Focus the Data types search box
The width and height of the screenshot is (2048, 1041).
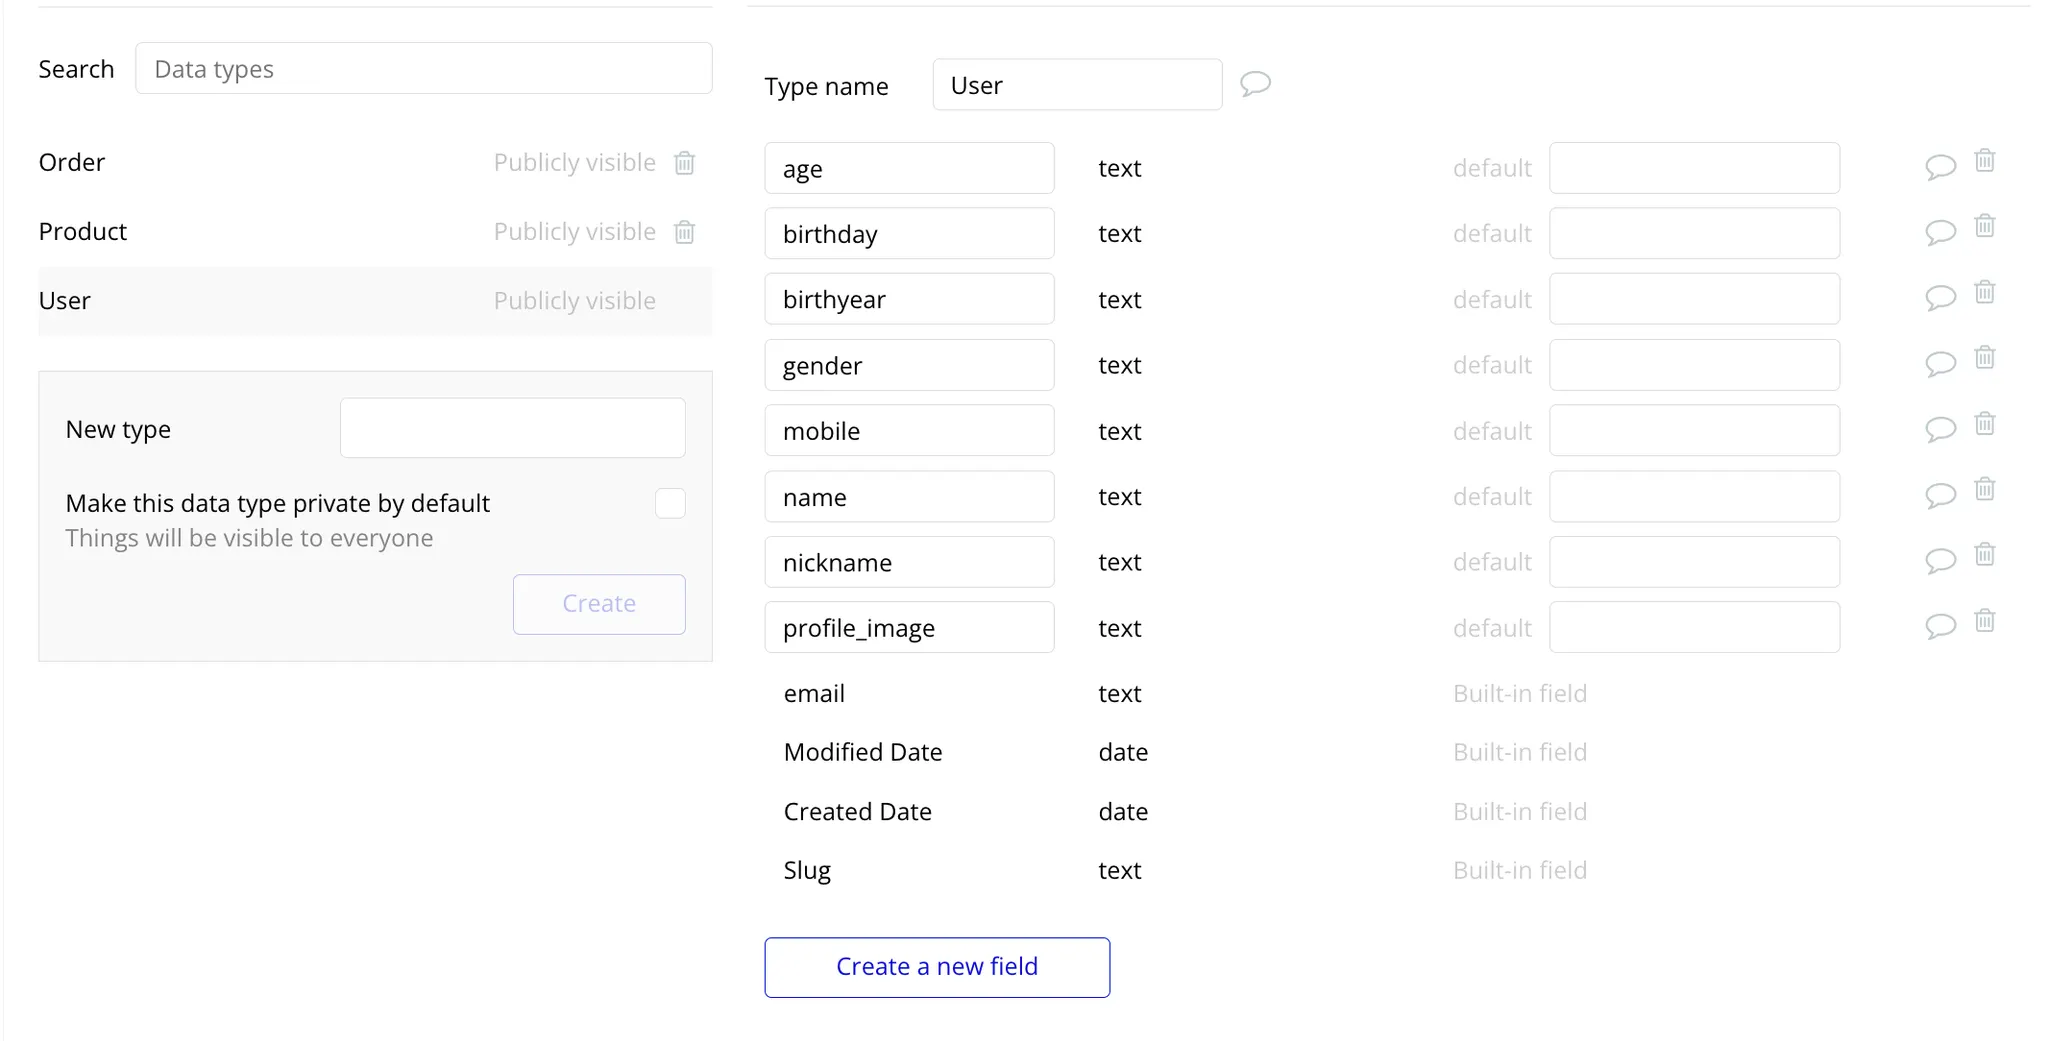tap(424, 69)
